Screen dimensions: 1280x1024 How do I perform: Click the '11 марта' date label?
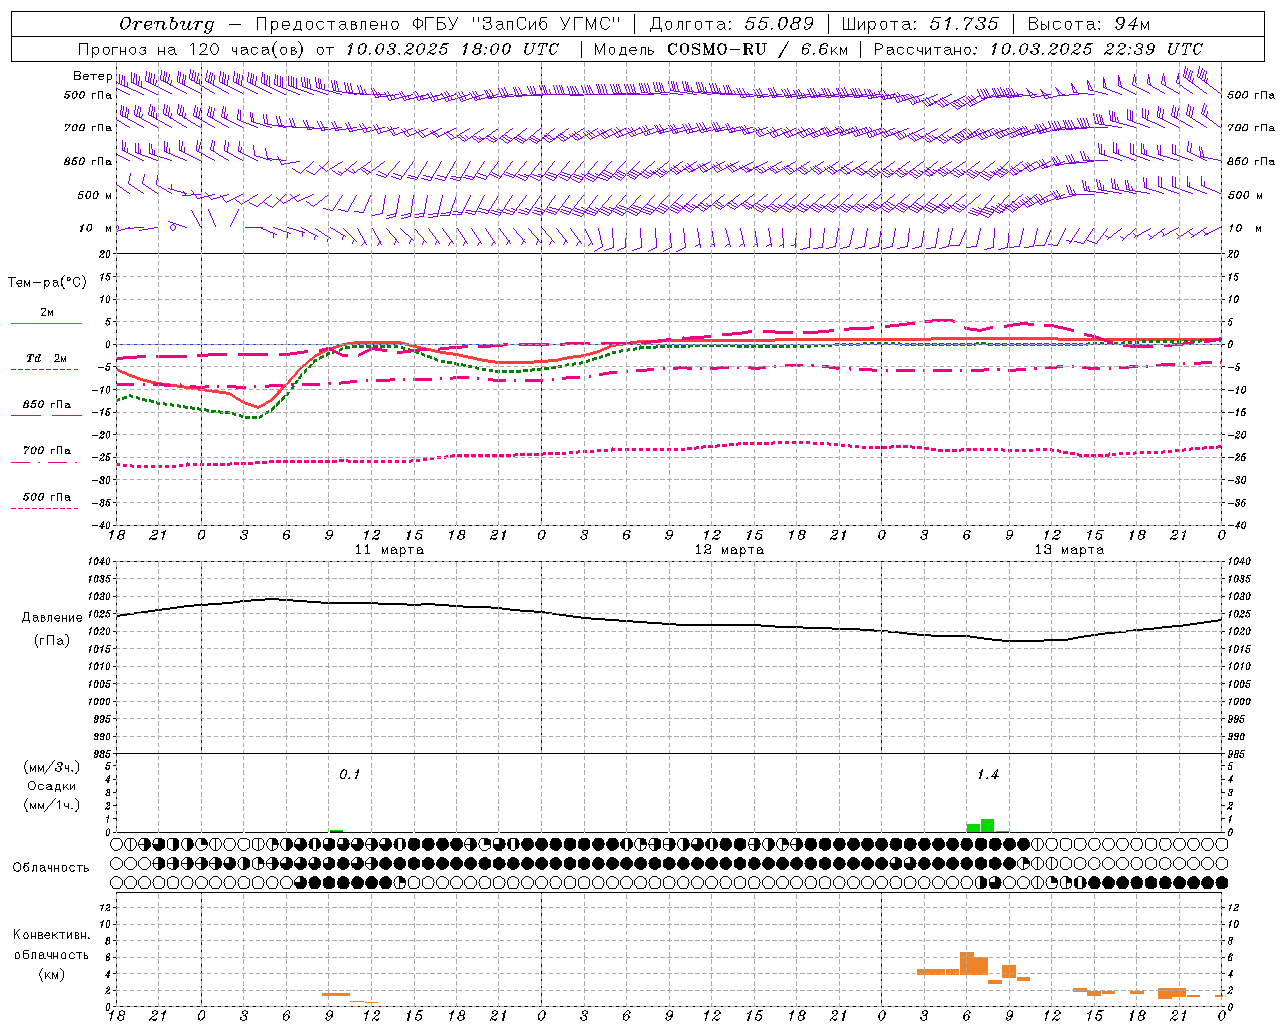coord(389,549)
